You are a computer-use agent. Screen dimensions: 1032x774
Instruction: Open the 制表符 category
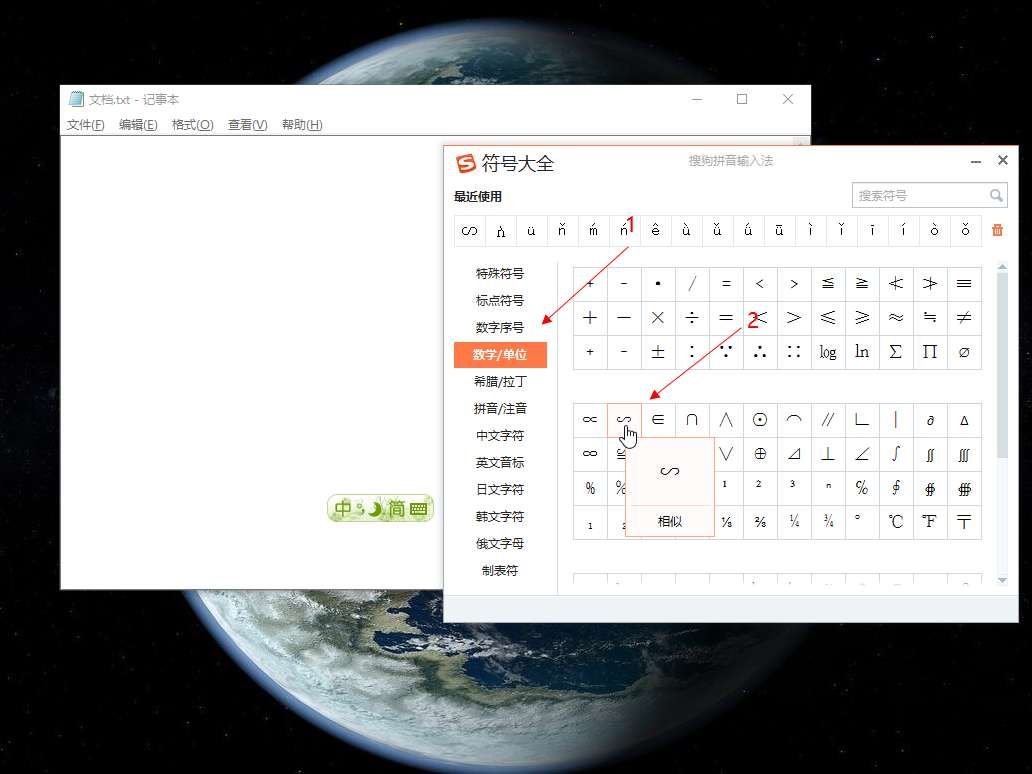click(500, 571)
